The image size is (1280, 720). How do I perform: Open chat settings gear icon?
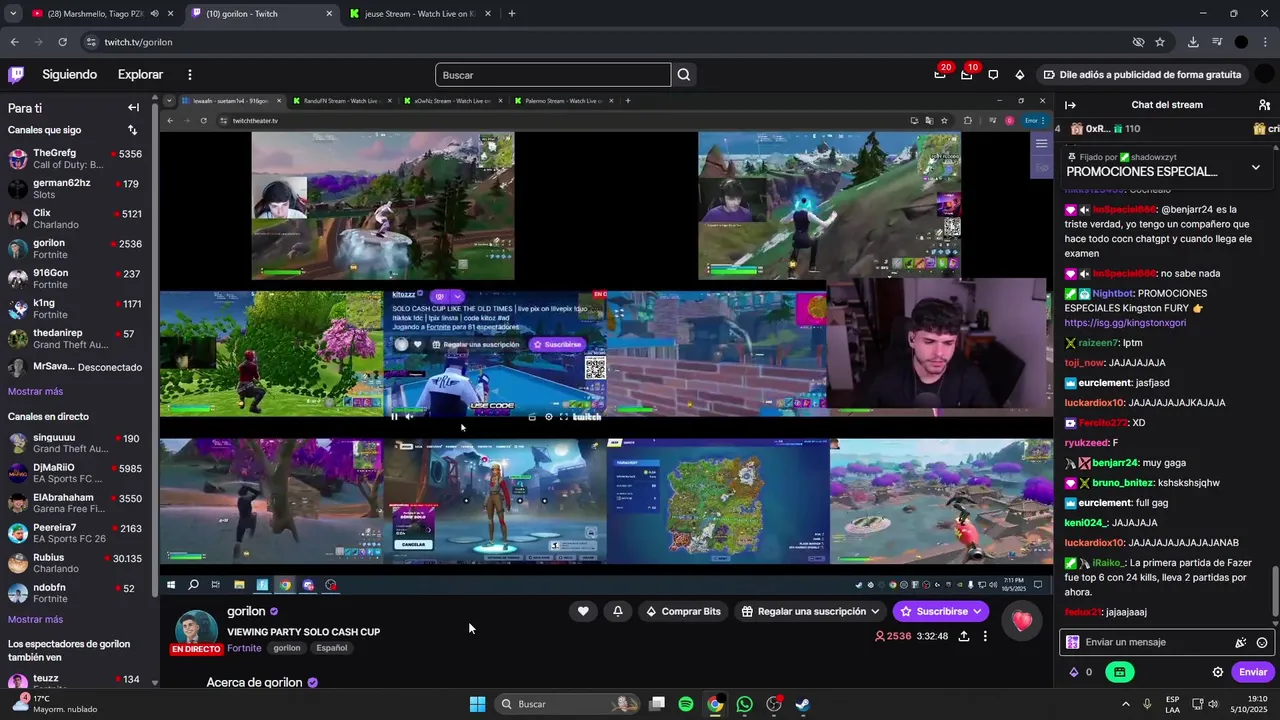(1218, 672)
